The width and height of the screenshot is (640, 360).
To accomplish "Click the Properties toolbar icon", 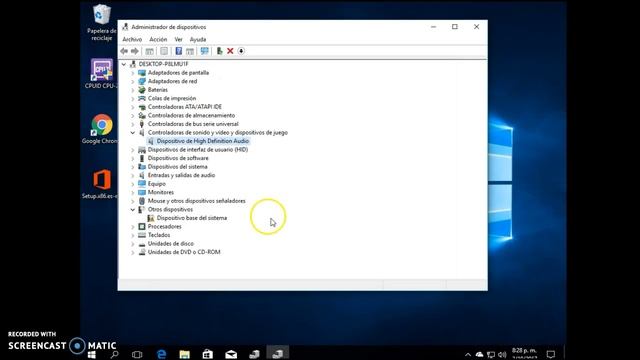I will (x=164, y=51).
